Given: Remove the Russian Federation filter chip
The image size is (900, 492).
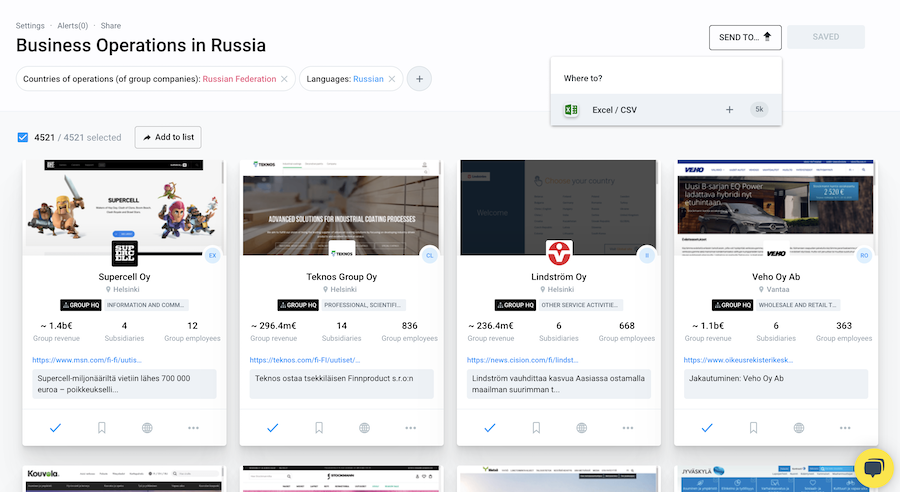Looking at the screenshot, I should point(284,79).
